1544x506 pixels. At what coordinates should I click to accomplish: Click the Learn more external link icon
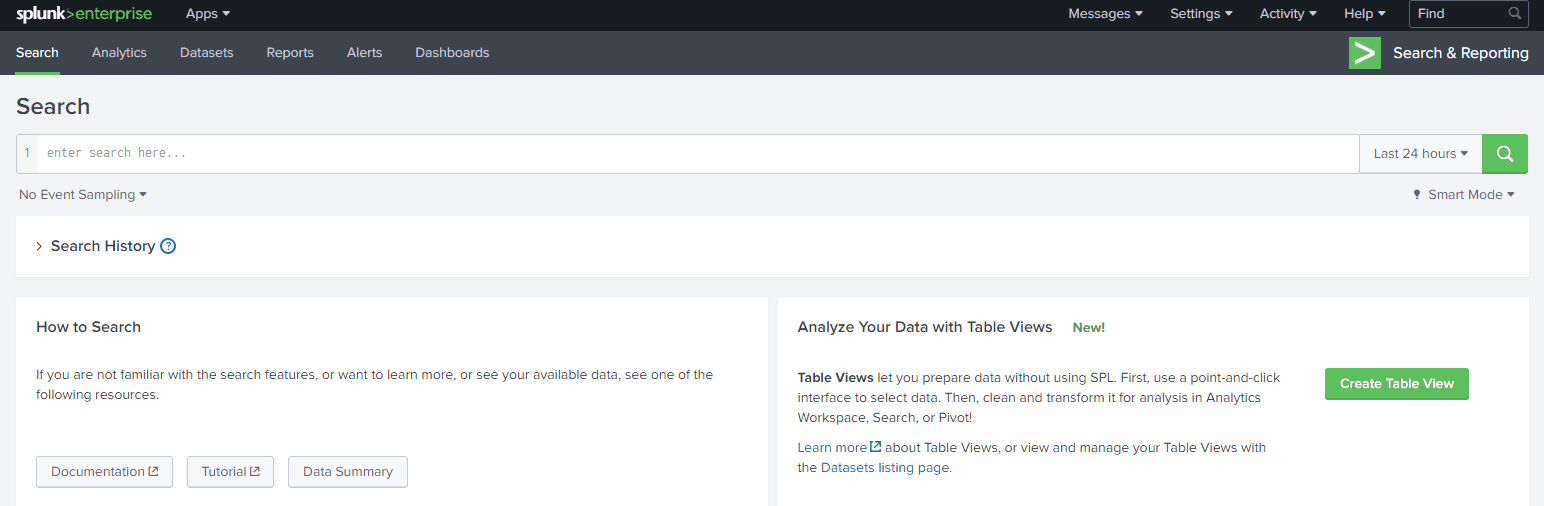click(876, 447)
